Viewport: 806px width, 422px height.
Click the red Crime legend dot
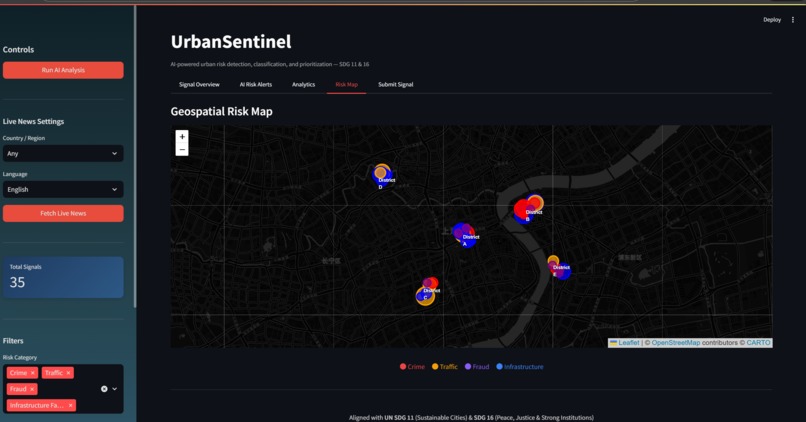pyautogui.click(x=403, y=366)
